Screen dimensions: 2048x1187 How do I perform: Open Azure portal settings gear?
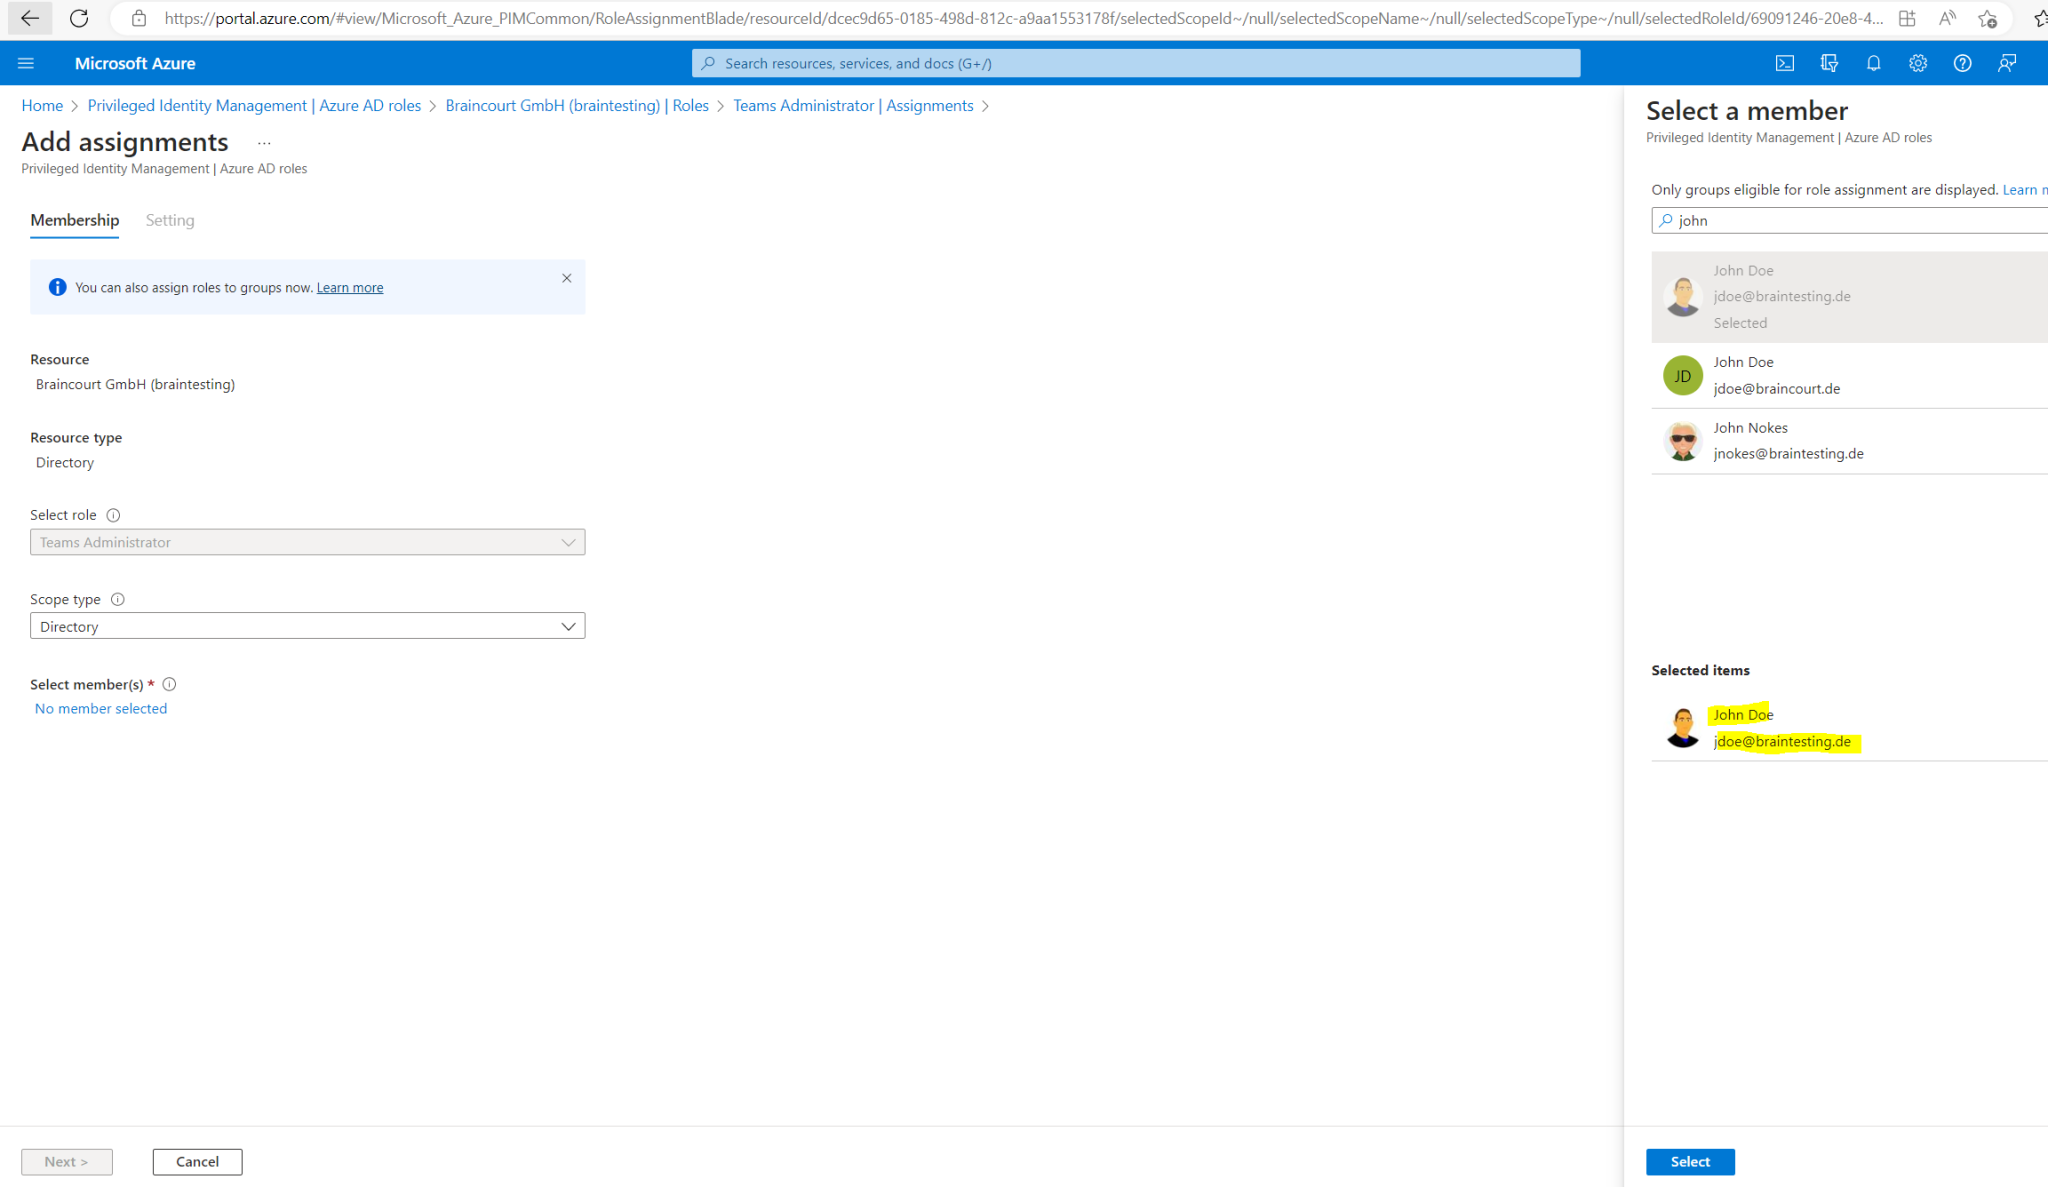coord(1917,62)
